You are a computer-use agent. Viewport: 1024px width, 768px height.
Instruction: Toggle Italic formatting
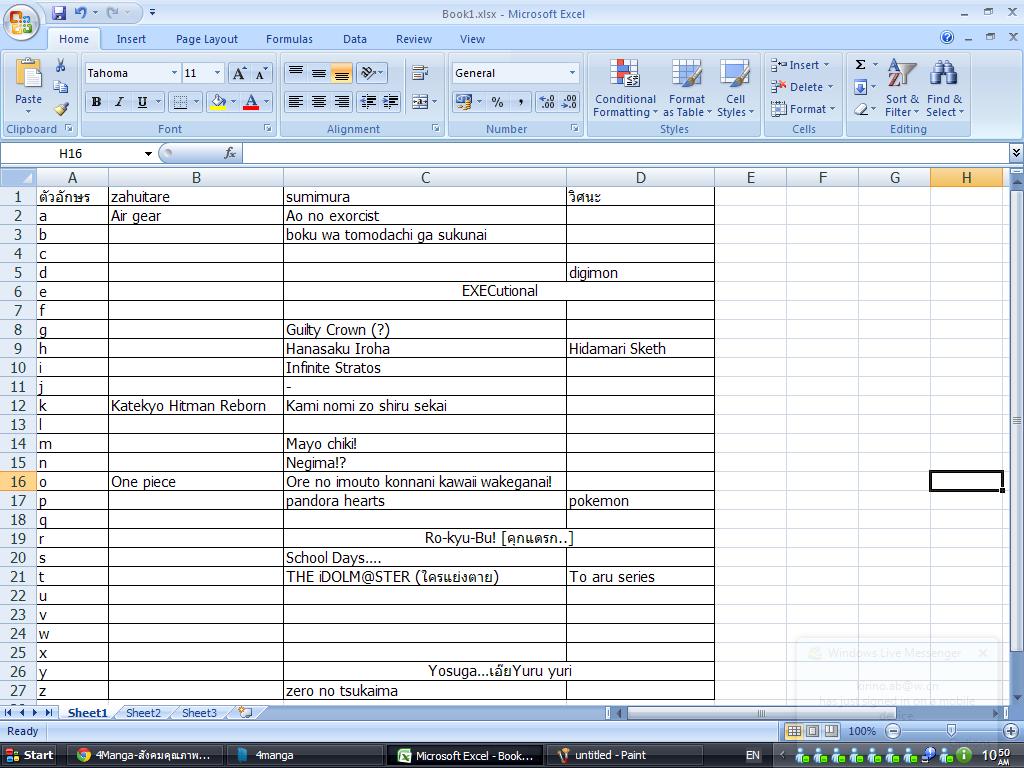[119, 102]
